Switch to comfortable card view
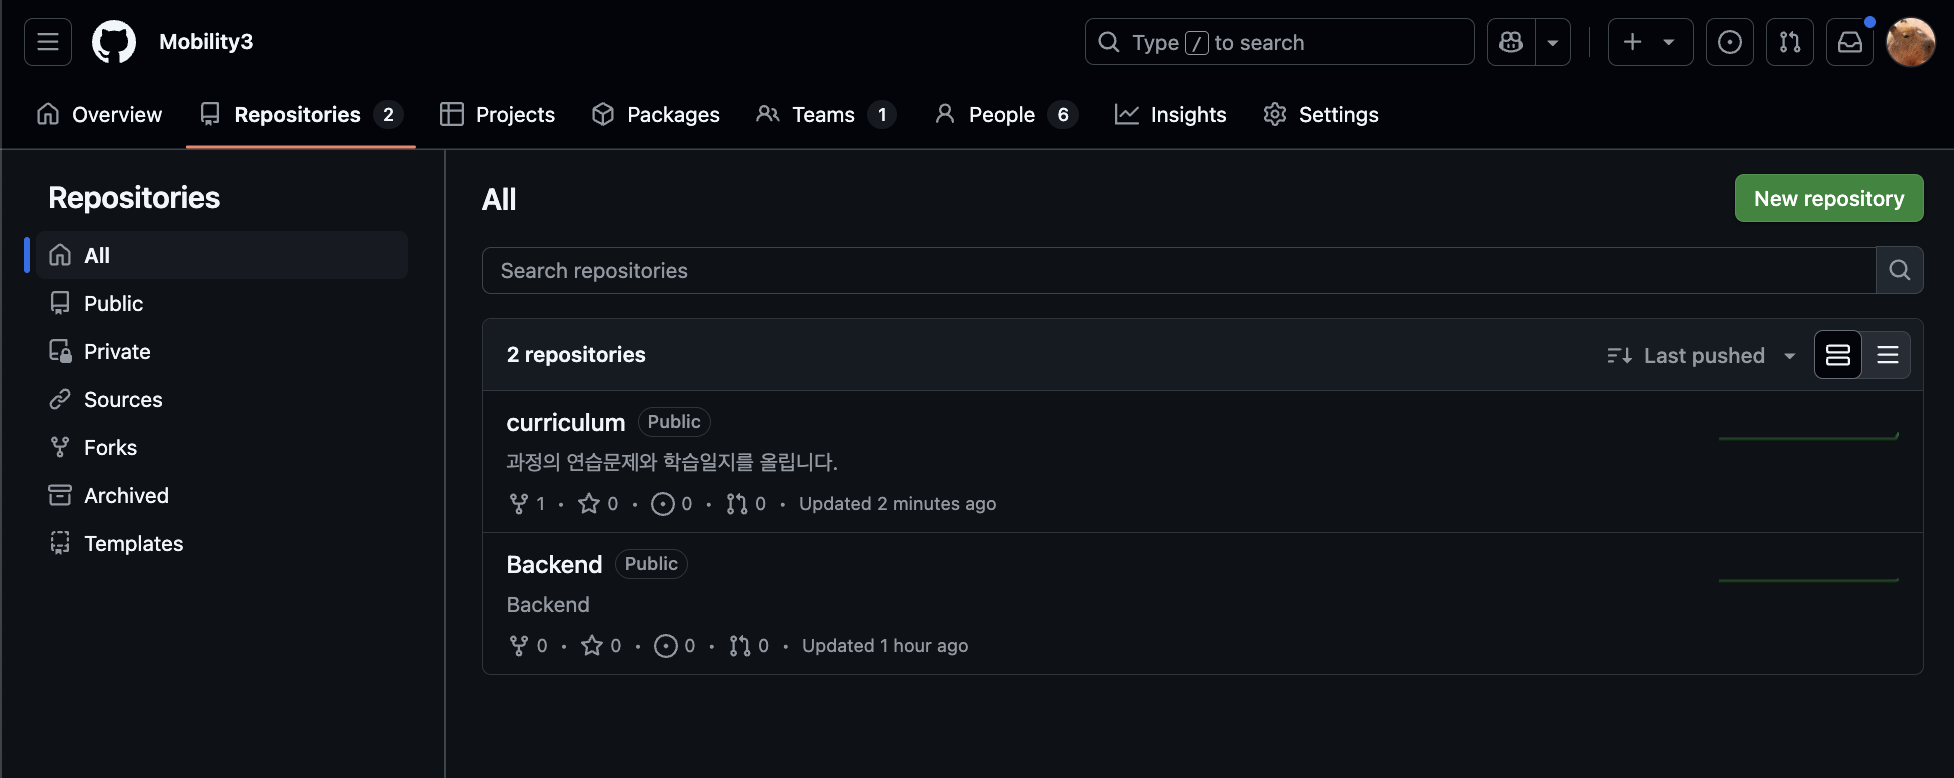Screen dimensions: 1954x778 point(1838,355)
